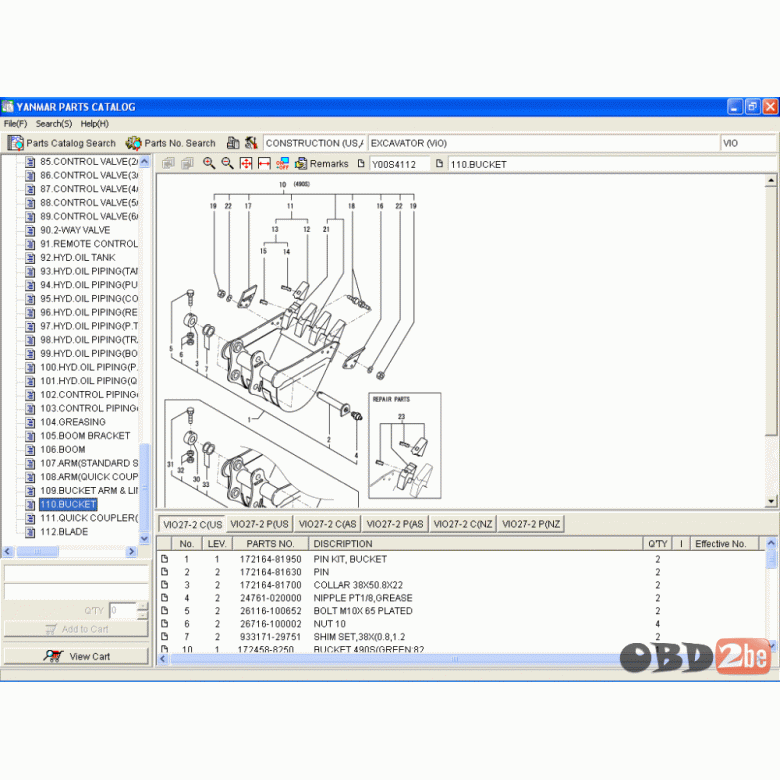The width and height of the screenshot is (780, 780).
Task: Click the diagram scroll-down arrow
Action: (771, 501)
